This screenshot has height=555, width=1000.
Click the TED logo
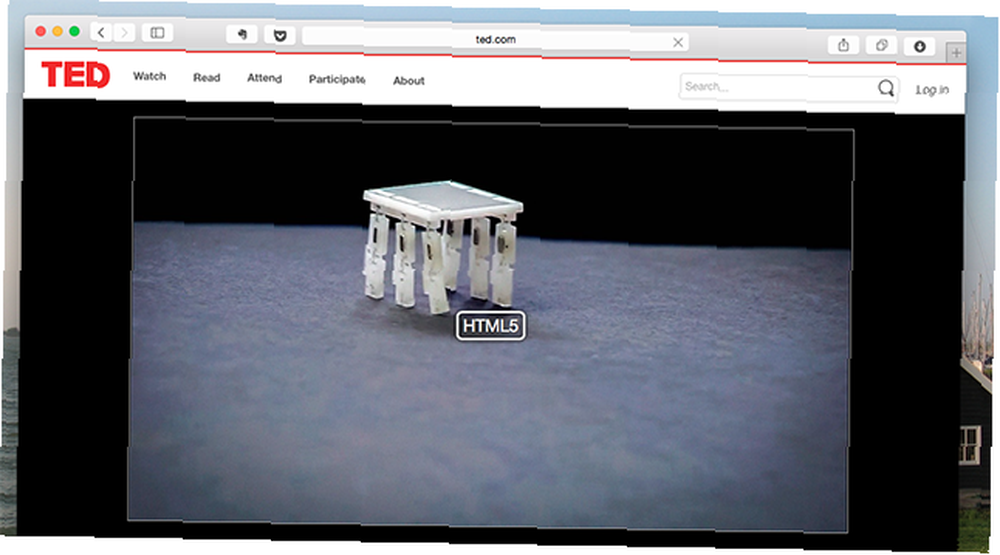coord(75,75)
